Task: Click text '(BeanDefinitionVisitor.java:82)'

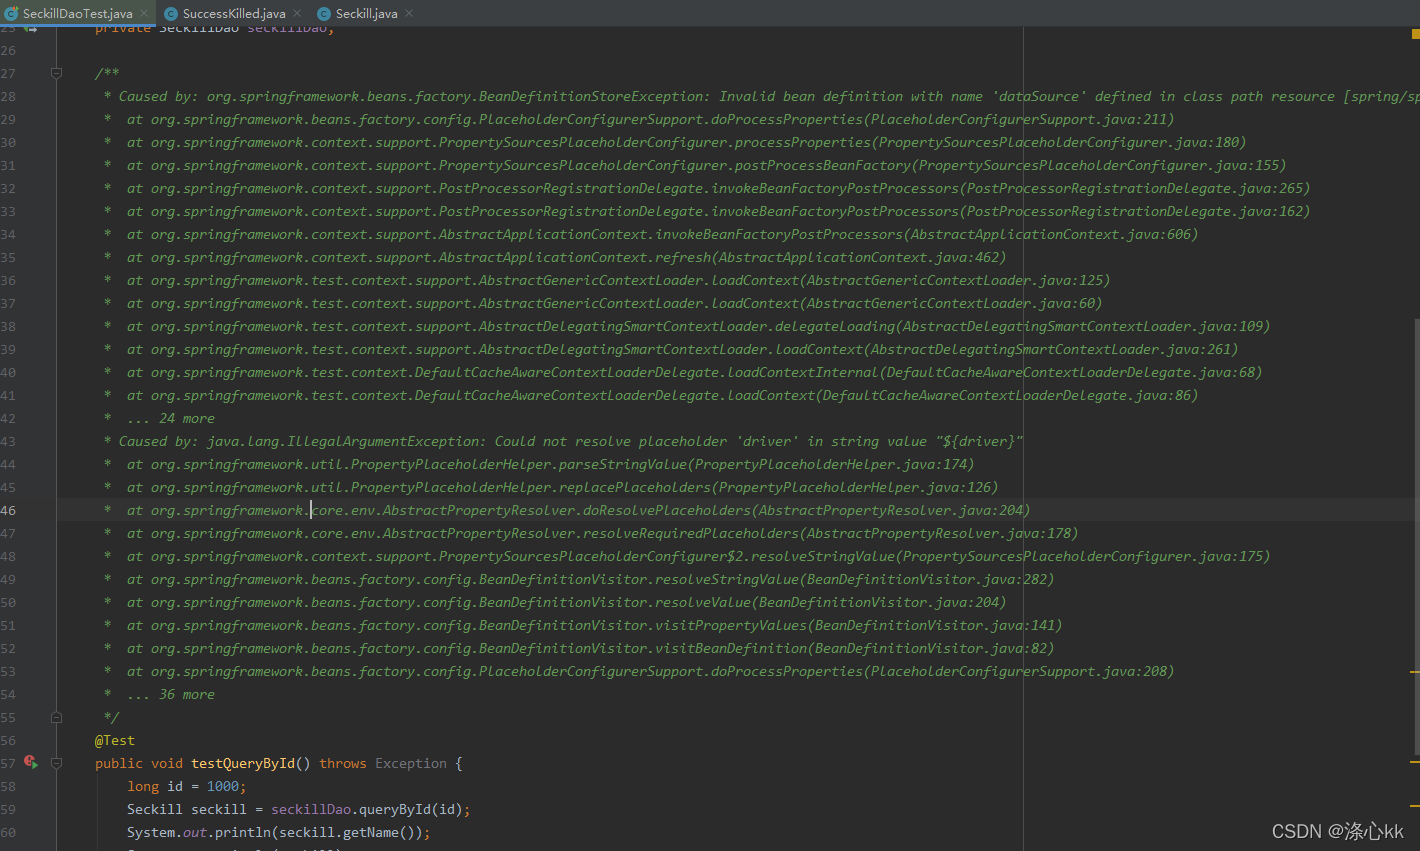Action: tap(931, 648)
